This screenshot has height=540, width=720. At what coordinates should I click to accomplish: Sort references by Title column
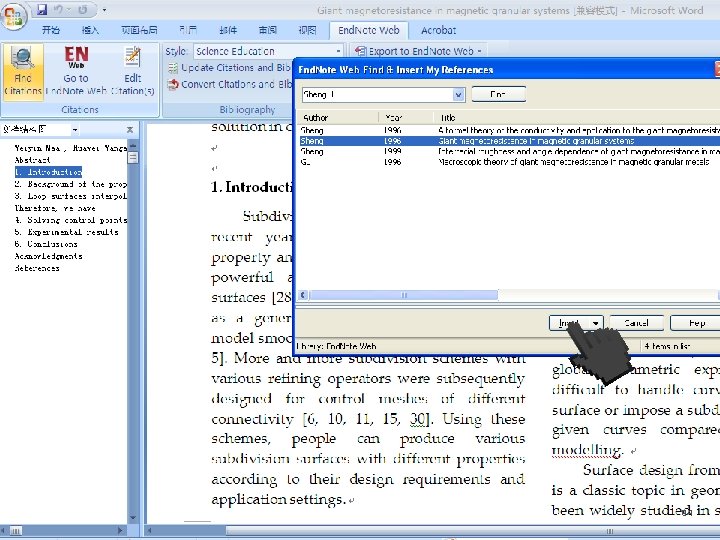pyautogui.click(x=576, y=118)
